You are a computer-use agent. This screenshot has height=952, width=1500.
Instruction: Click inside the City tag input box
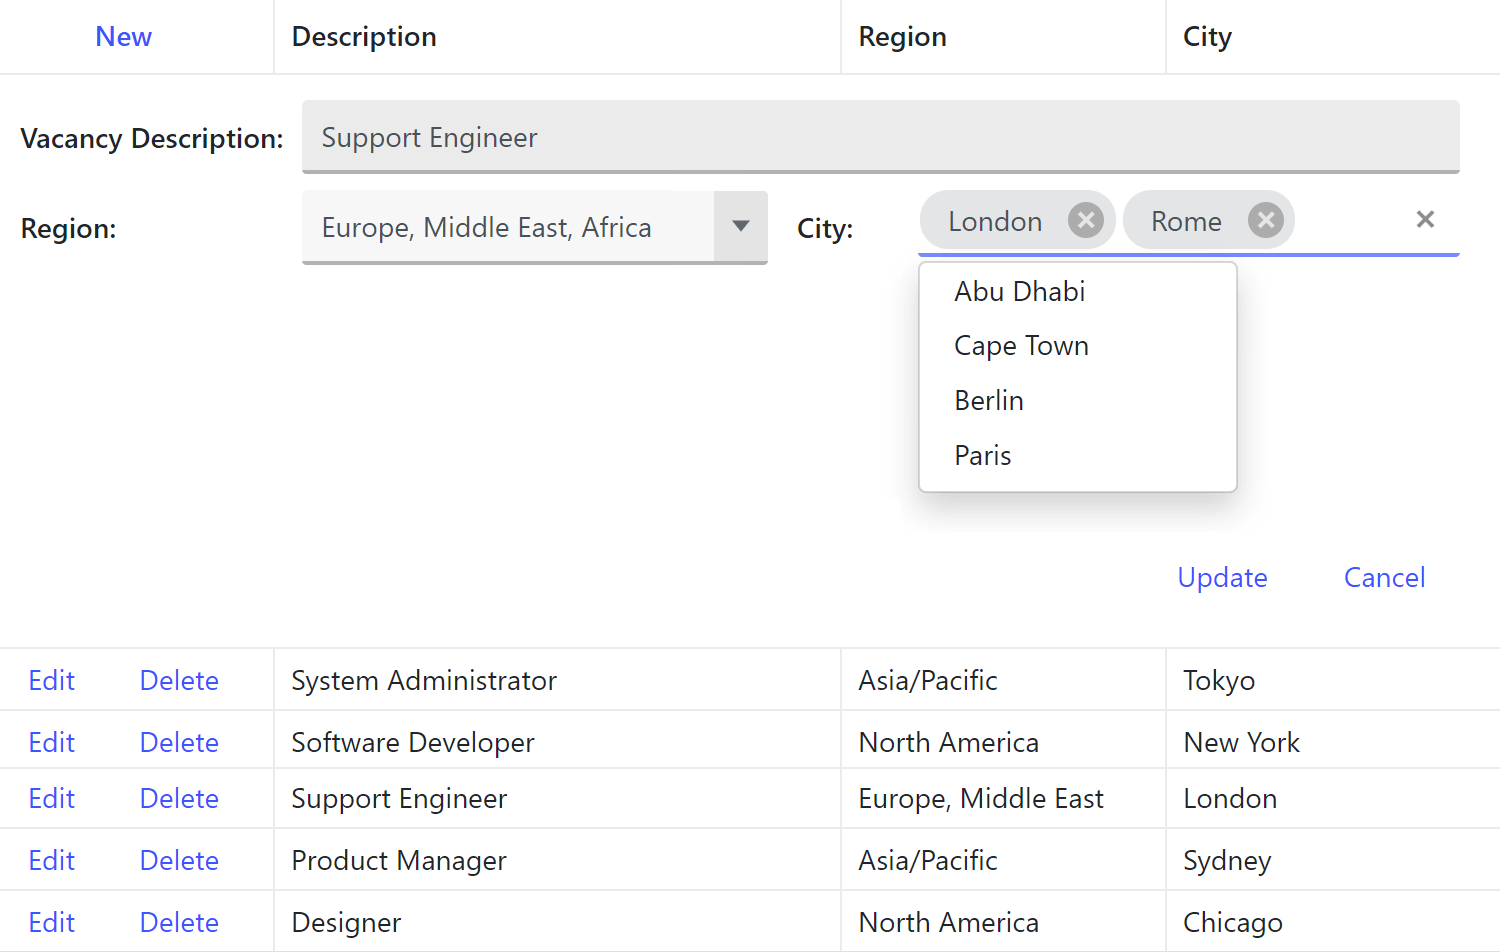(1350, 221)
